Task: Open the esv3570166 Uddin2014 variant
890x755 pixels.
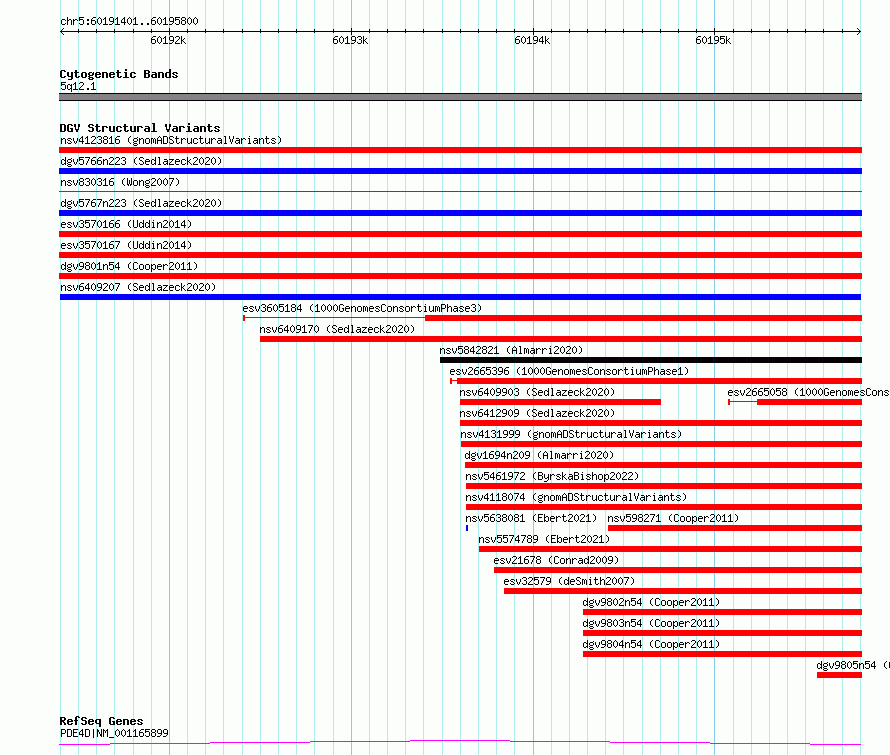Action: coord(126,224)
